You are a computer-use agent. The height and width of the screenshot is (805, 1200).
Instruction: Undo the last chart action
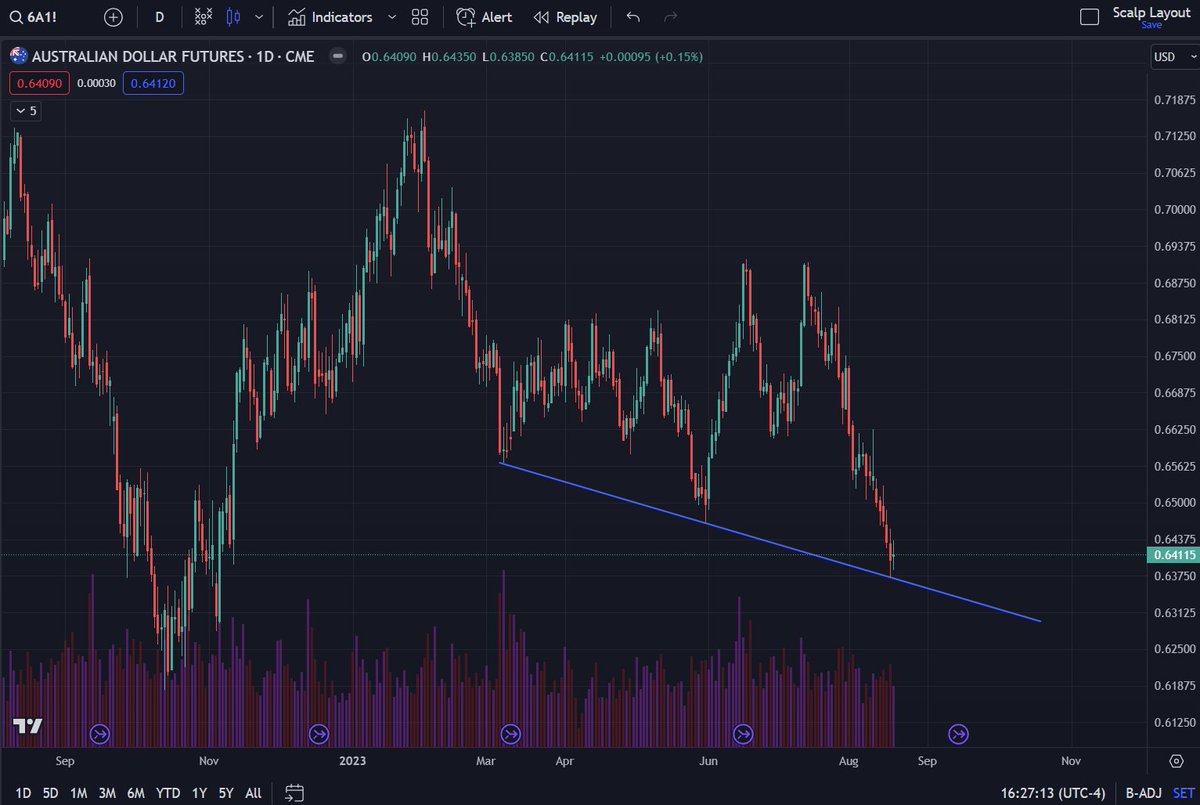click(631, 17)
